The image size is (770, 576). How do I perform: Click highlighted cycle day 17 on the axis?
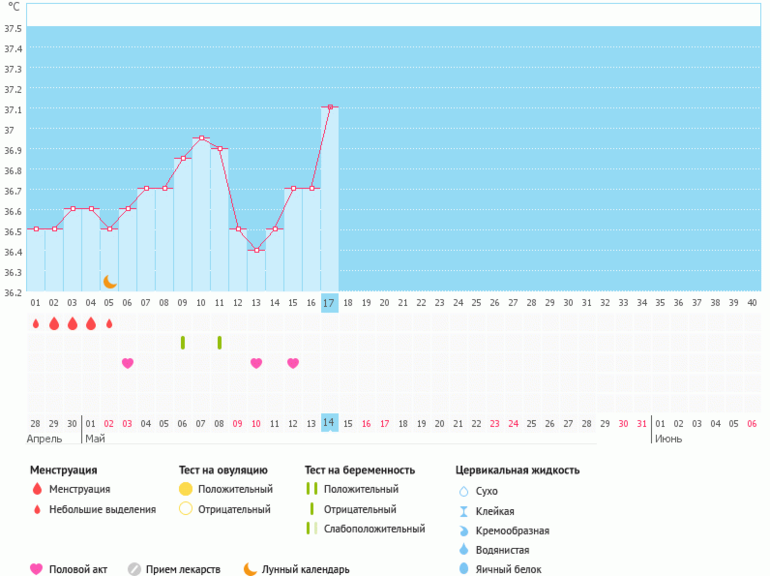tap(329, 303)
